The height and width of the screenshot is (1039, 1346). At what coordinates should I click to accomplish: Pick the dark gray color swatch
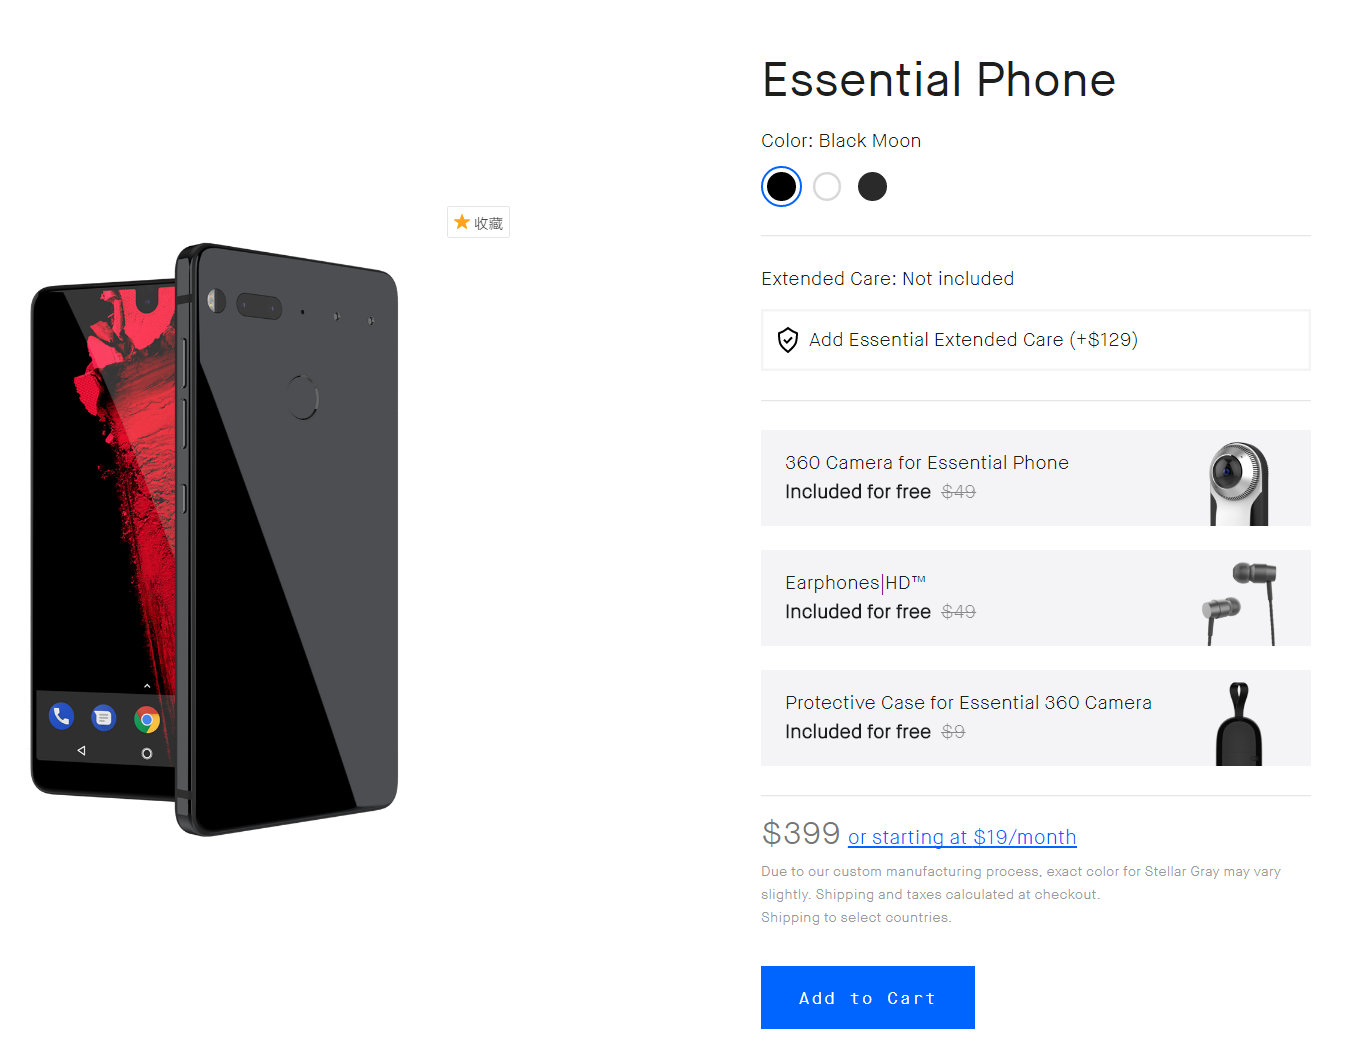click(x=872, y=187)
